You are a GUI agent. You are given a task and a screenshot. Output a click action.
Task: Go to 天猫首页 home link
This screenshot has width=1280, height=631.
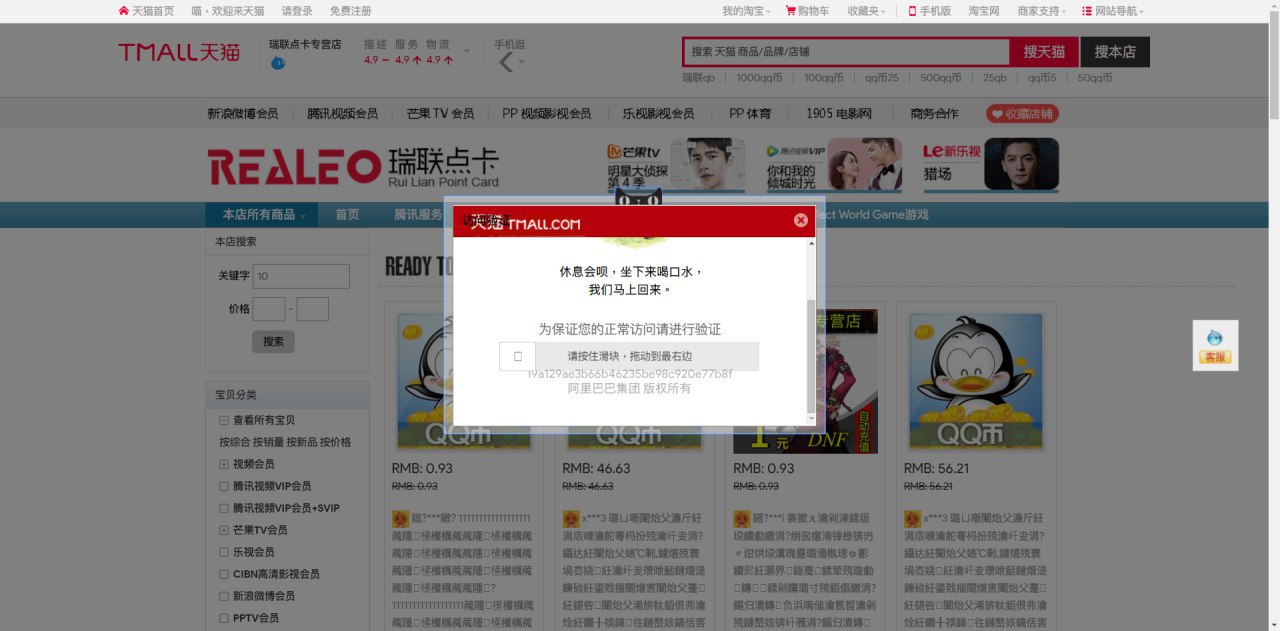[x=146, y=11]
